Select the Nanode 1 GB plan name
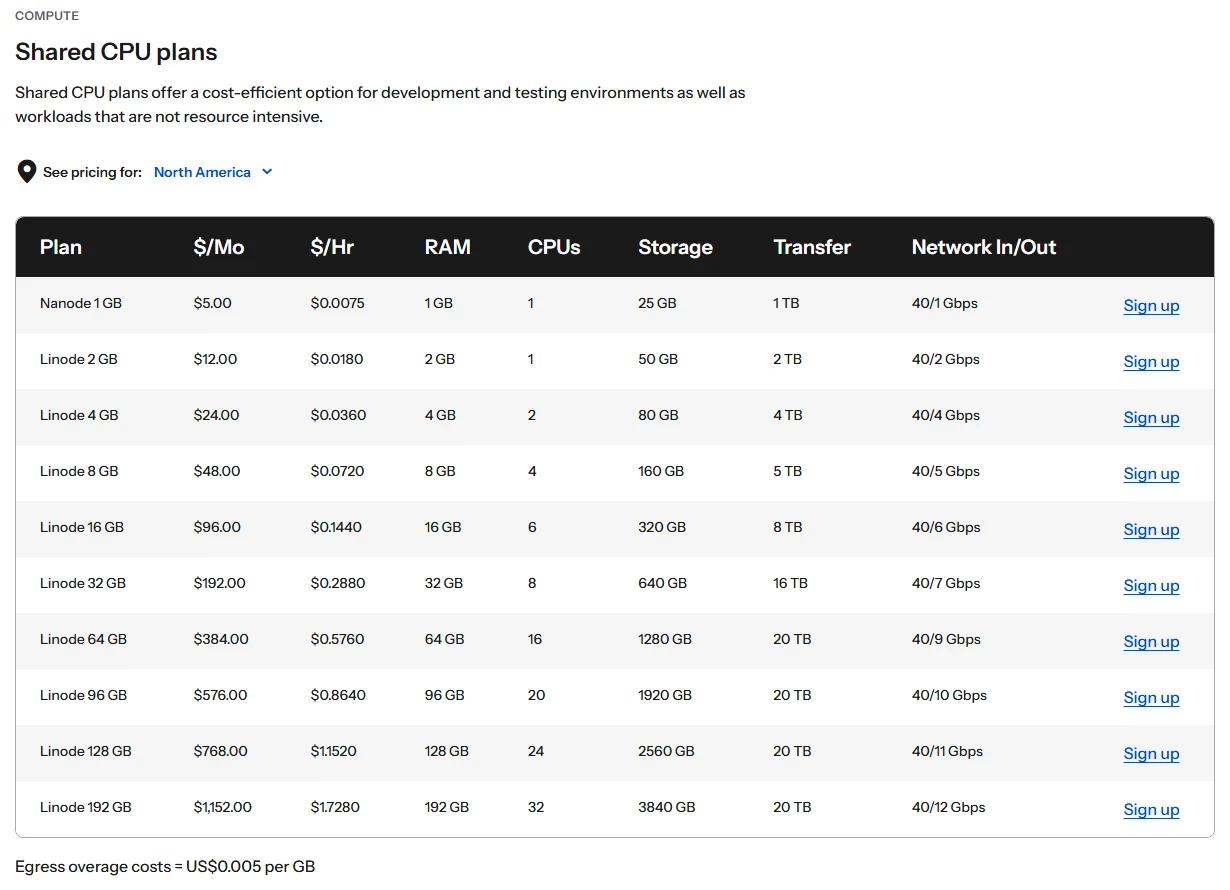The image size is (1230, 890). coord(81,303)
